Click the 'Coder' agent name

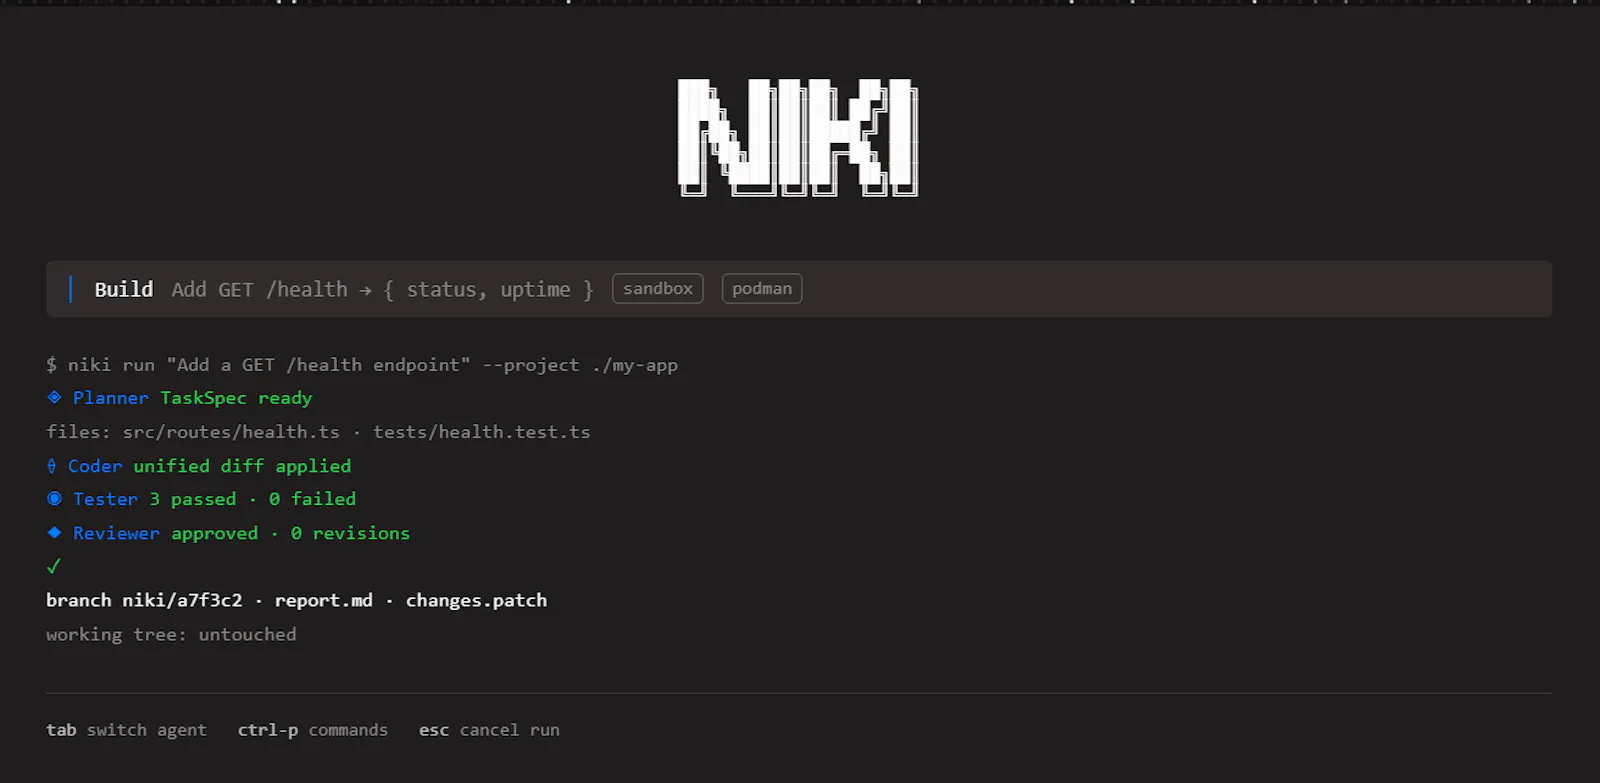pyautogui.click(x=95, y=466)
